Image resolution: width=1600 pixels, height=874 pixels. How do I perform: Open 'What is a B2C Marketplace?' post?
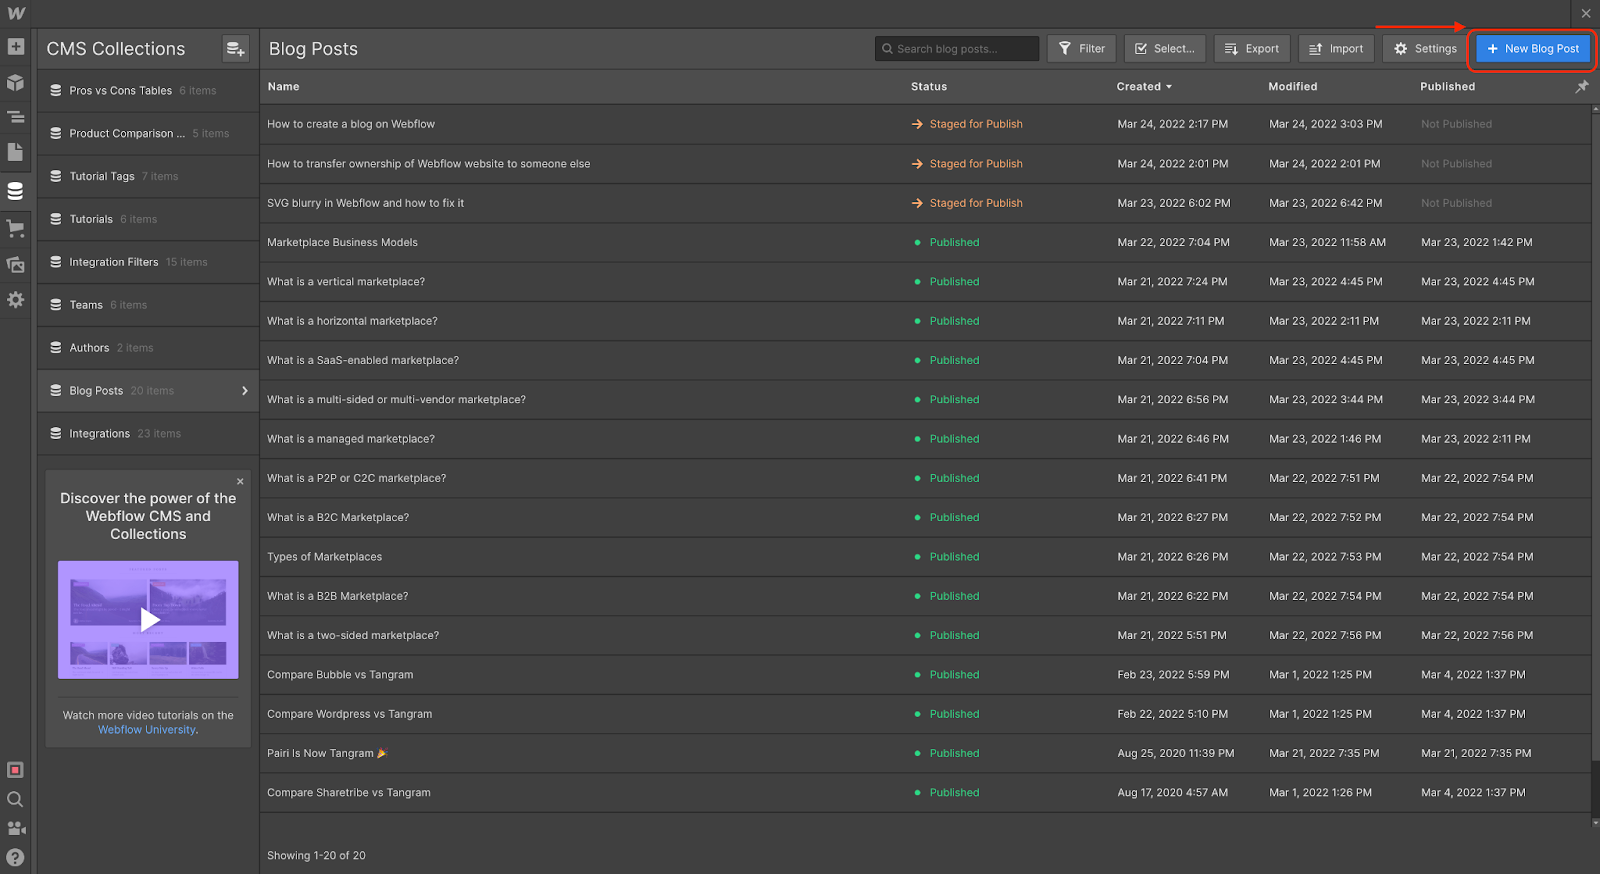(338, 518)
